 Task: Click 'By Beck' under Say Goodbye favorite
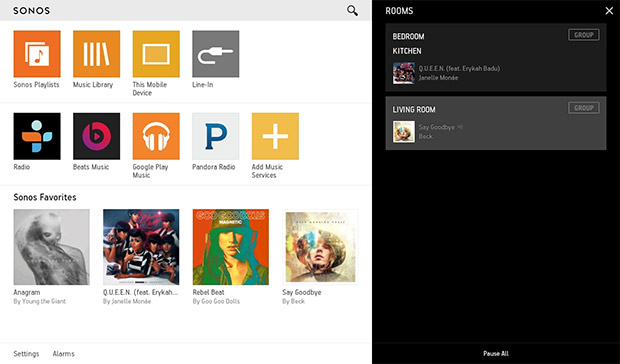293,301
